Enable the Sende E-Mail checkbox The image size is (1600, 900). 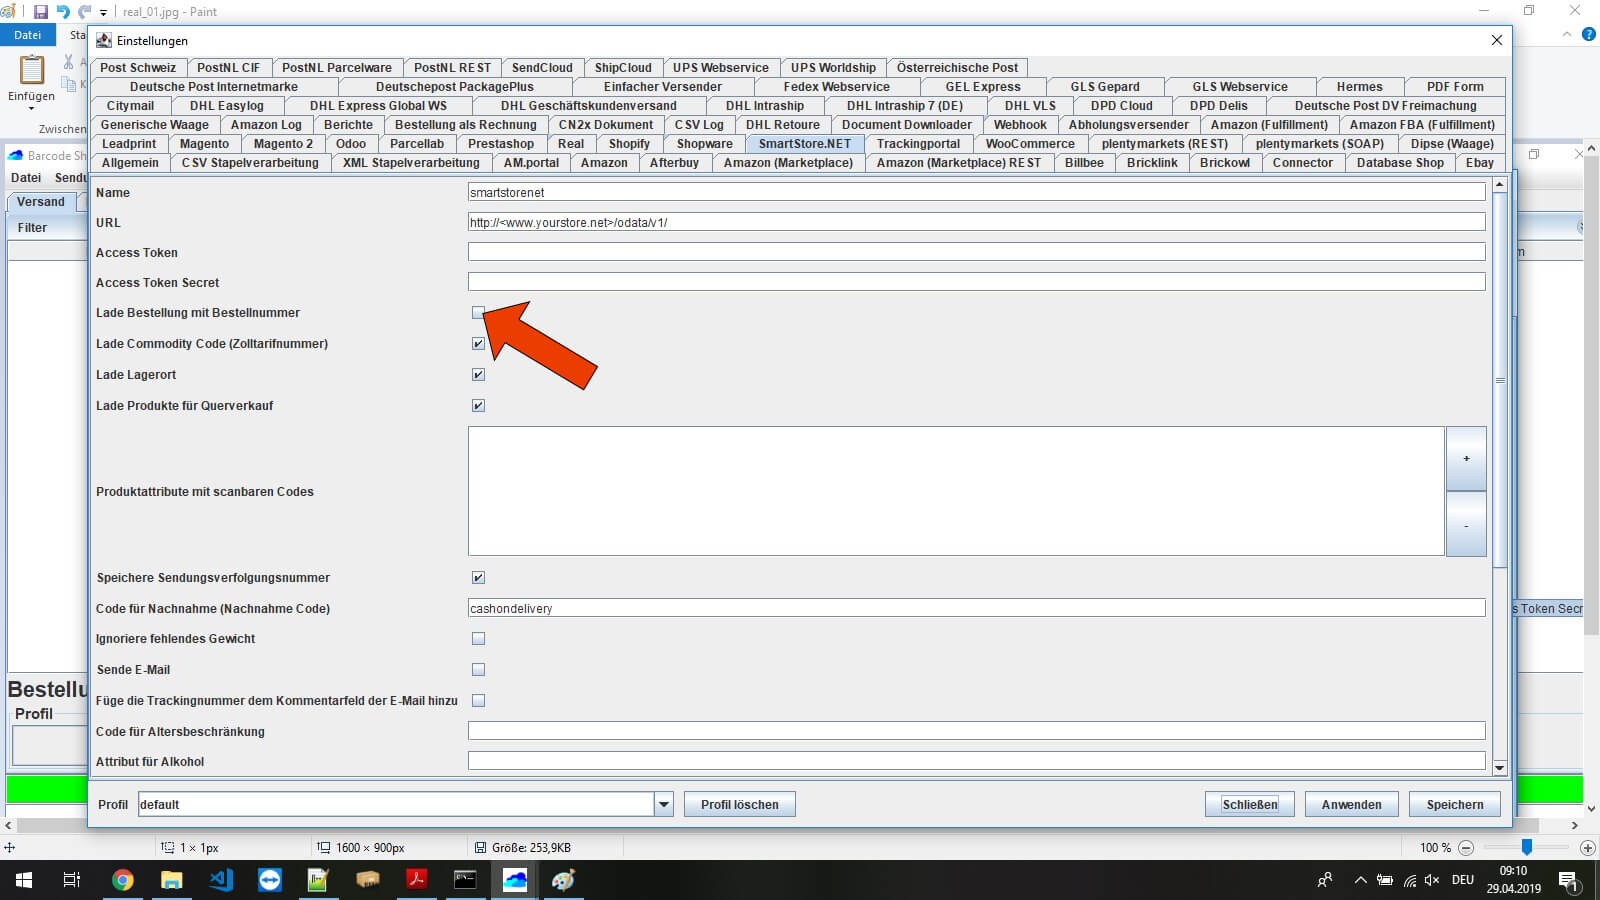point(478,670)
